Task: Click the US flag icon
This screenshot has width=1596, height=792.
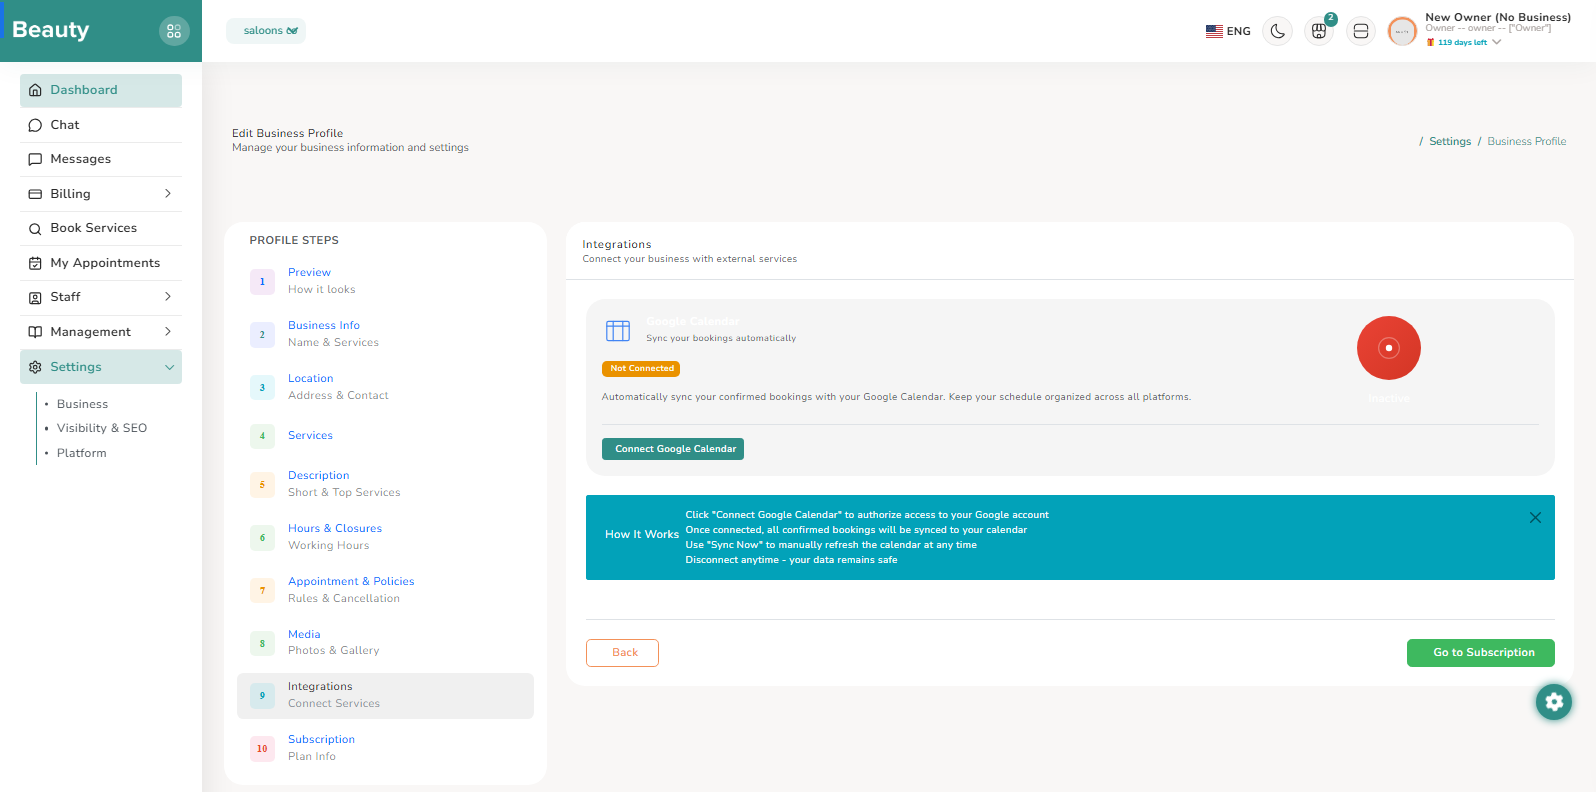Action: (x=1214, y=31)
